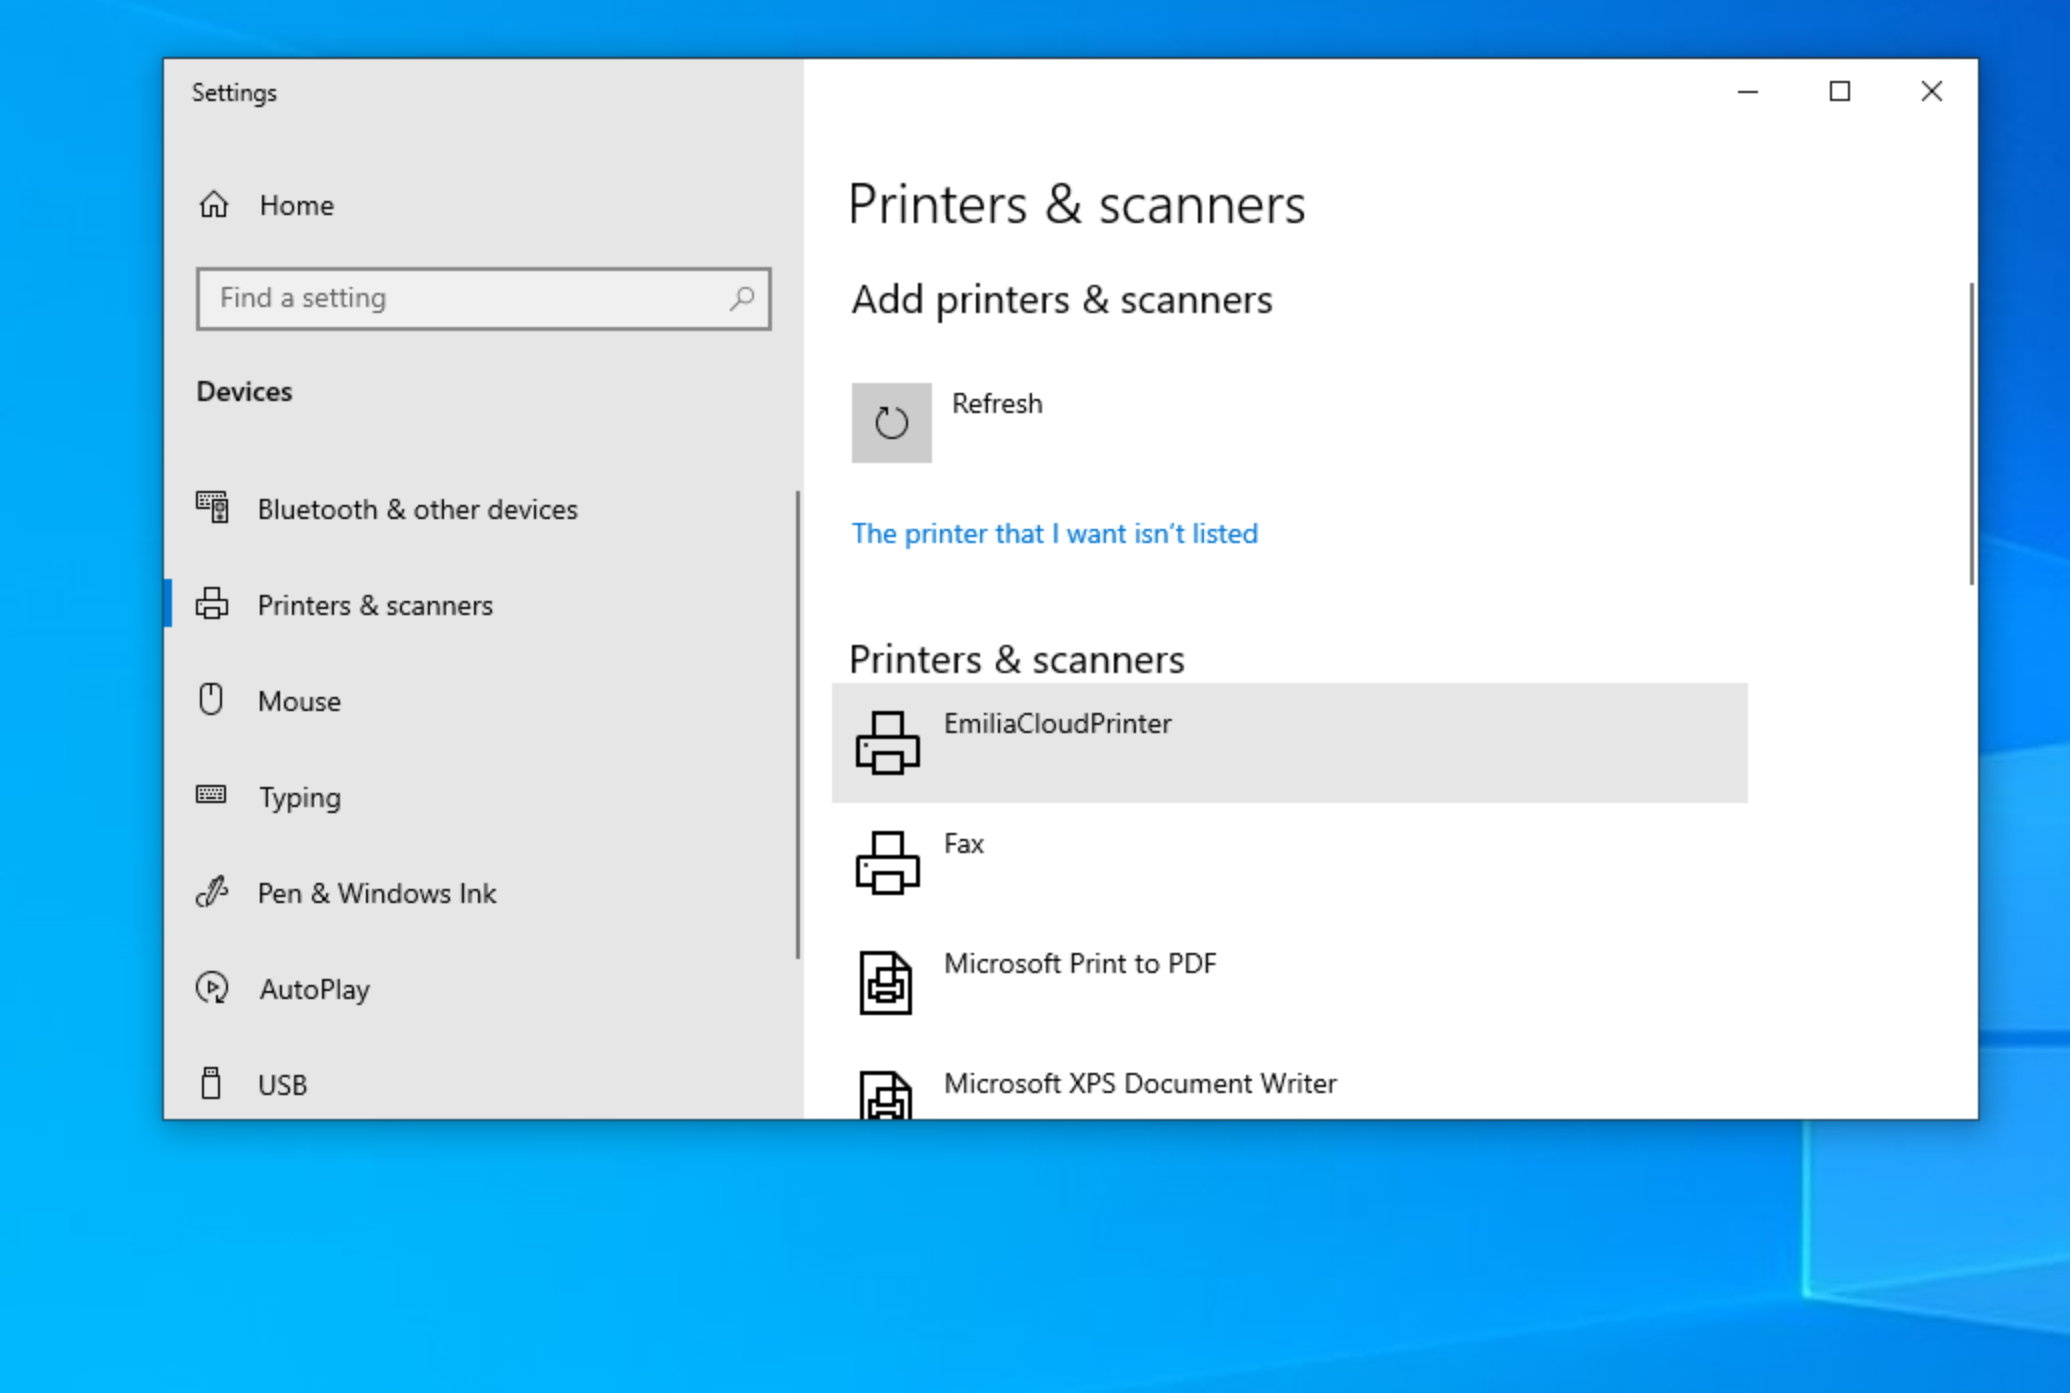Image resolution: width=2070 pixels, height=1393 pixels.
Task: Click the Microsoft XPS Document Writer icon
Action: [886, 1095]
